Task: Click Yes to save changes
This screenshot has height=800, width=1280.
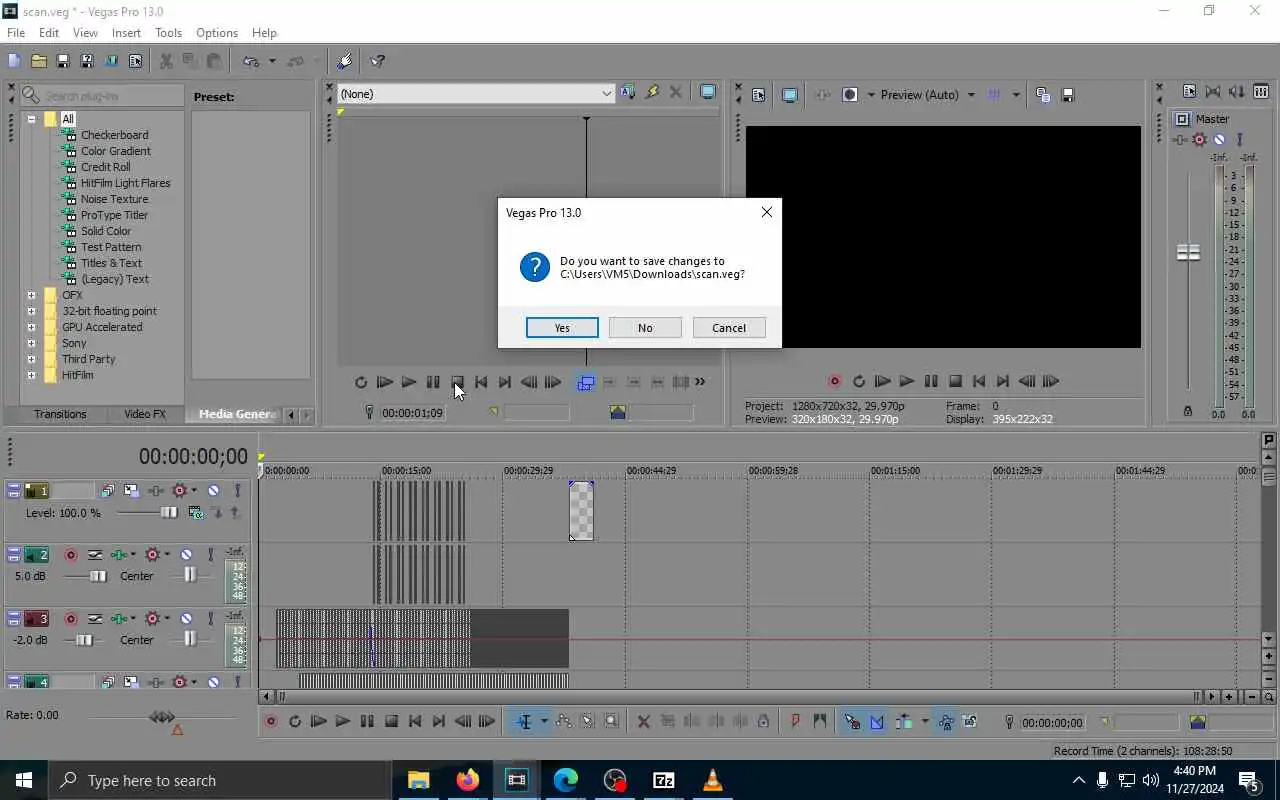Action: 562,328
